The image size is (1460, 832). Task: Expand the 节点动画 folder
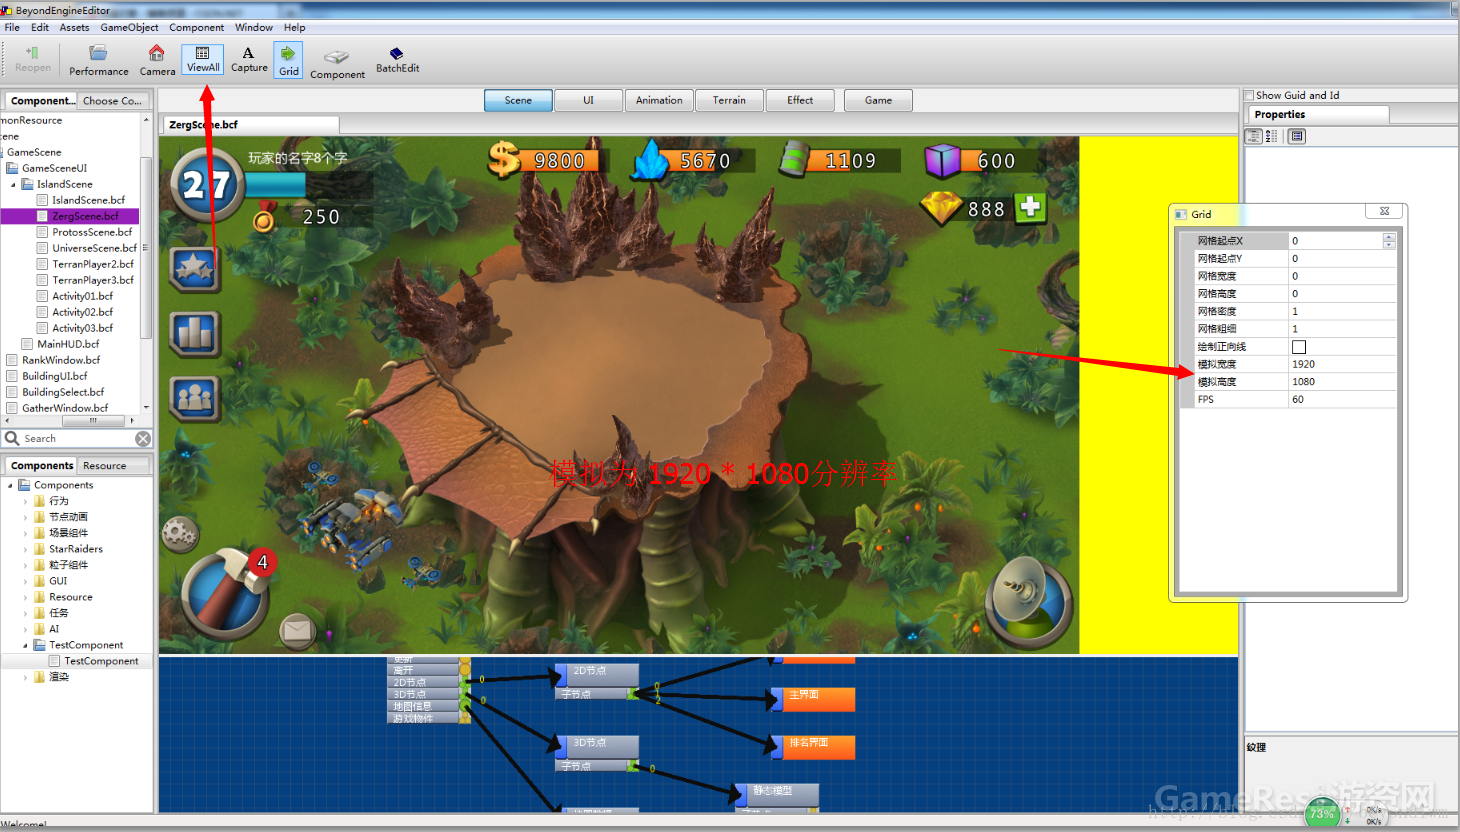point(26,517)
